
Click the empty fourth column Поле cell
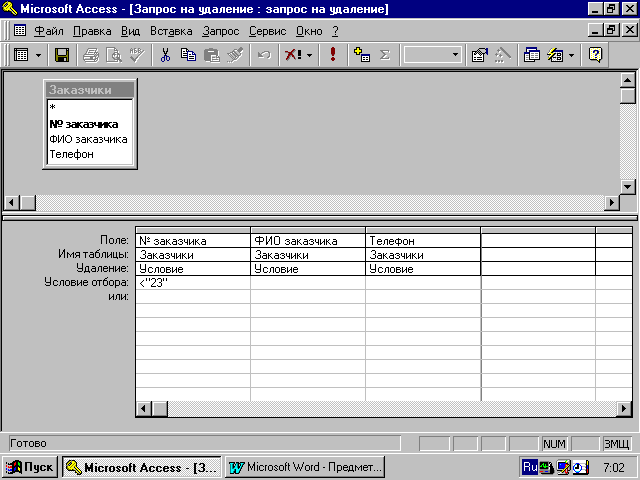(538, 241)
